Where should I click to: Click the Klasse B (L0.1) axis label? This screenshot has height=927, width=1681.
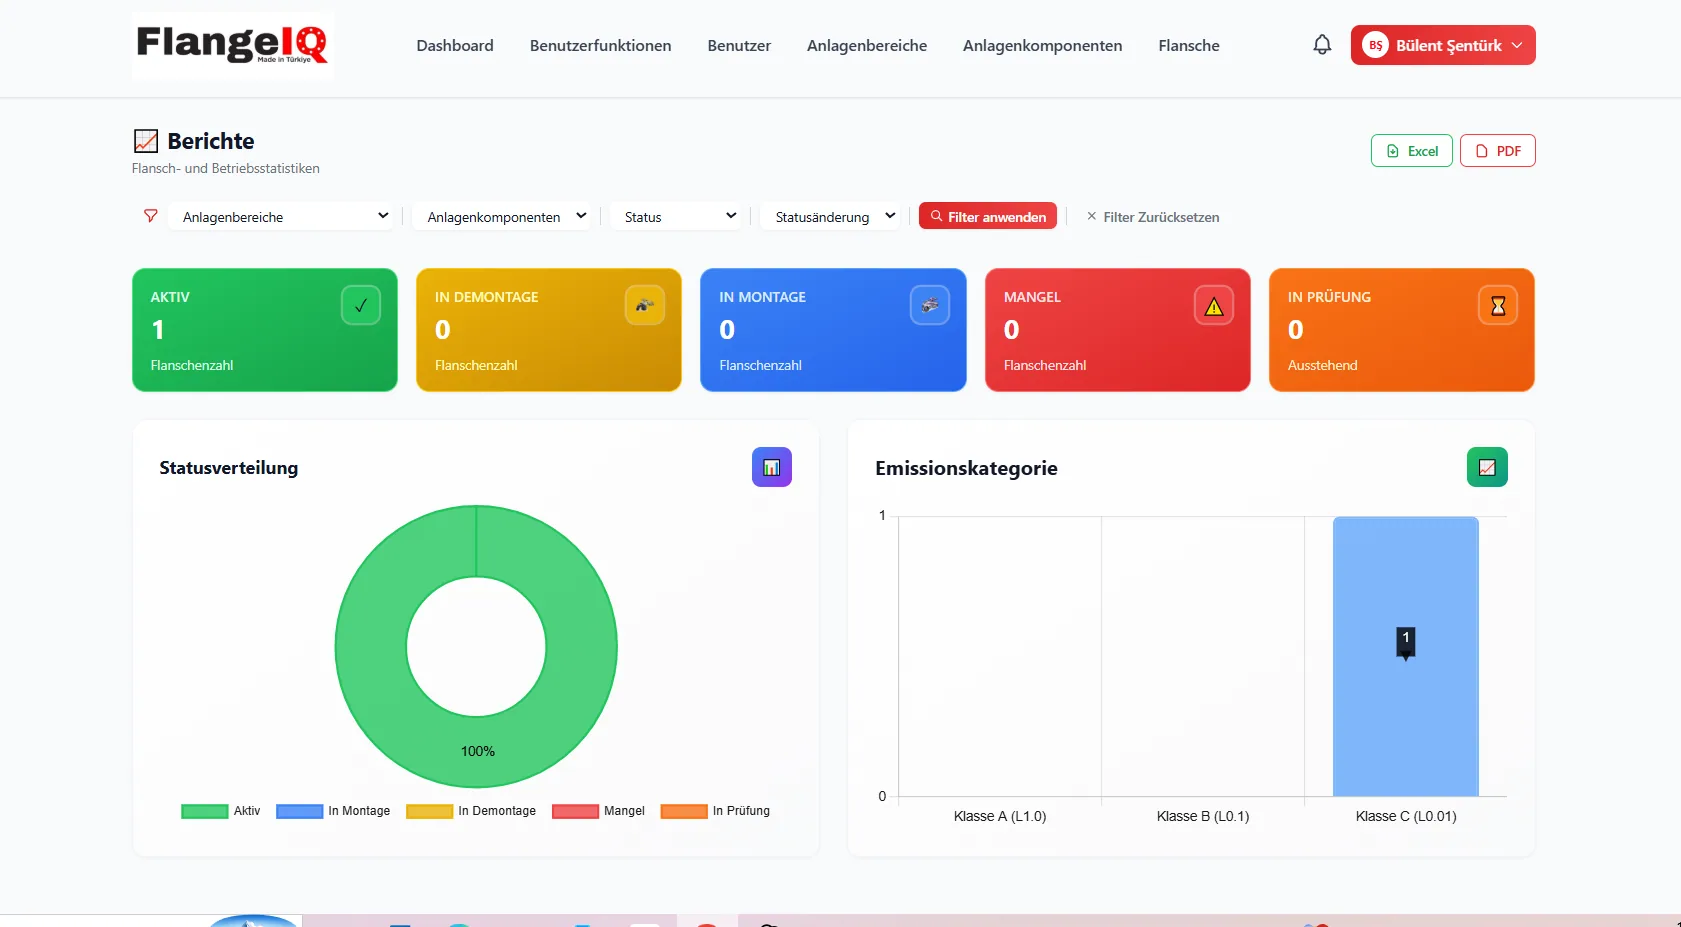[1203, 816]
